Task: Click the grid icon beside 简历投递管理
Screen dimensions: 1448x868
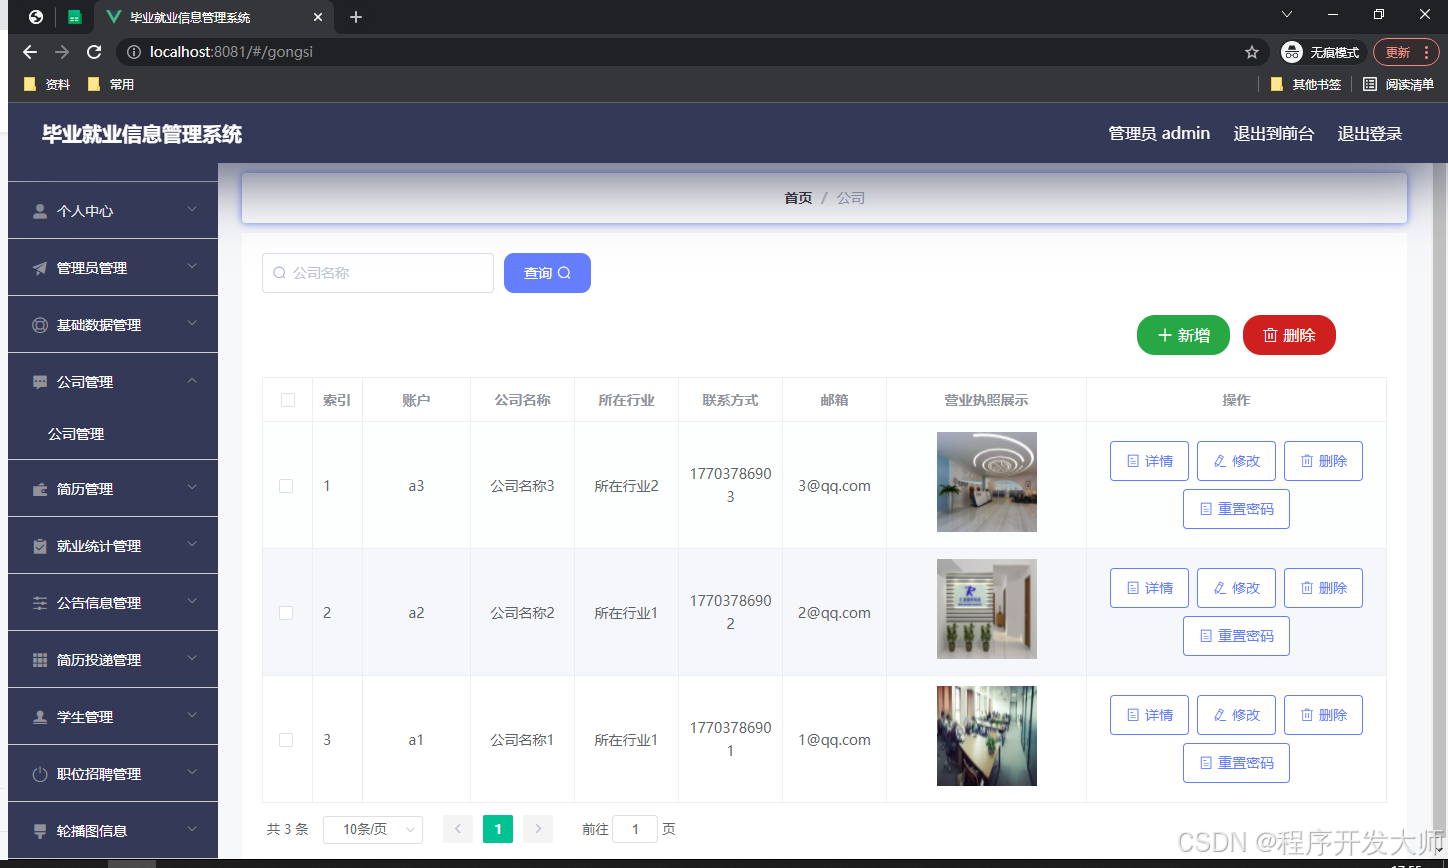Action: point(40,660)
